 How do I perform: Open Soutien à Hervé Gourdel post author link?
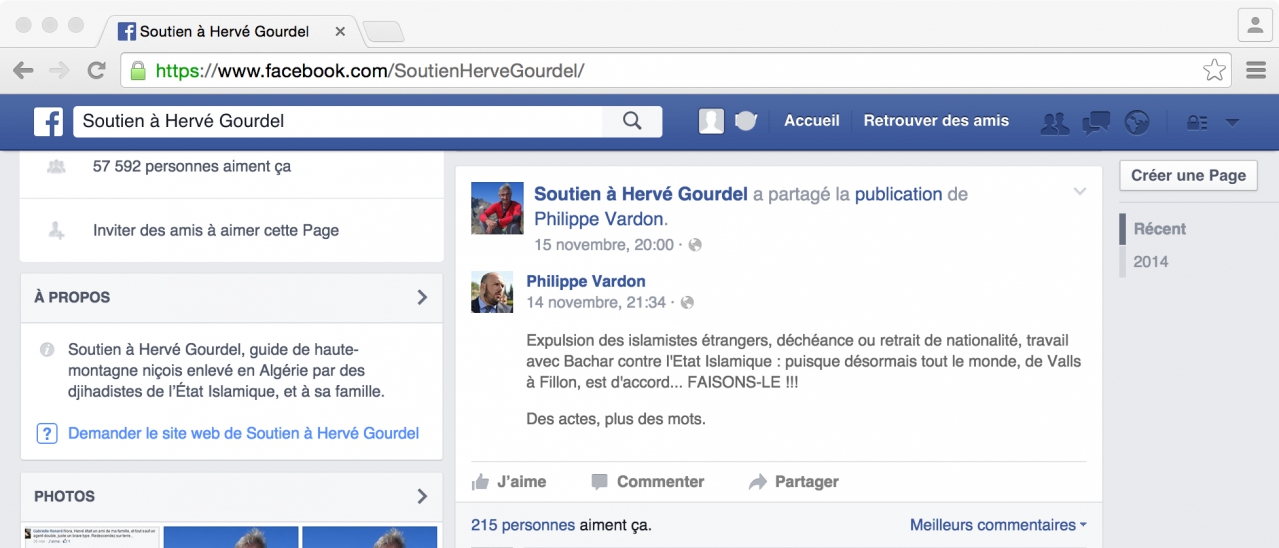point(641,194)
